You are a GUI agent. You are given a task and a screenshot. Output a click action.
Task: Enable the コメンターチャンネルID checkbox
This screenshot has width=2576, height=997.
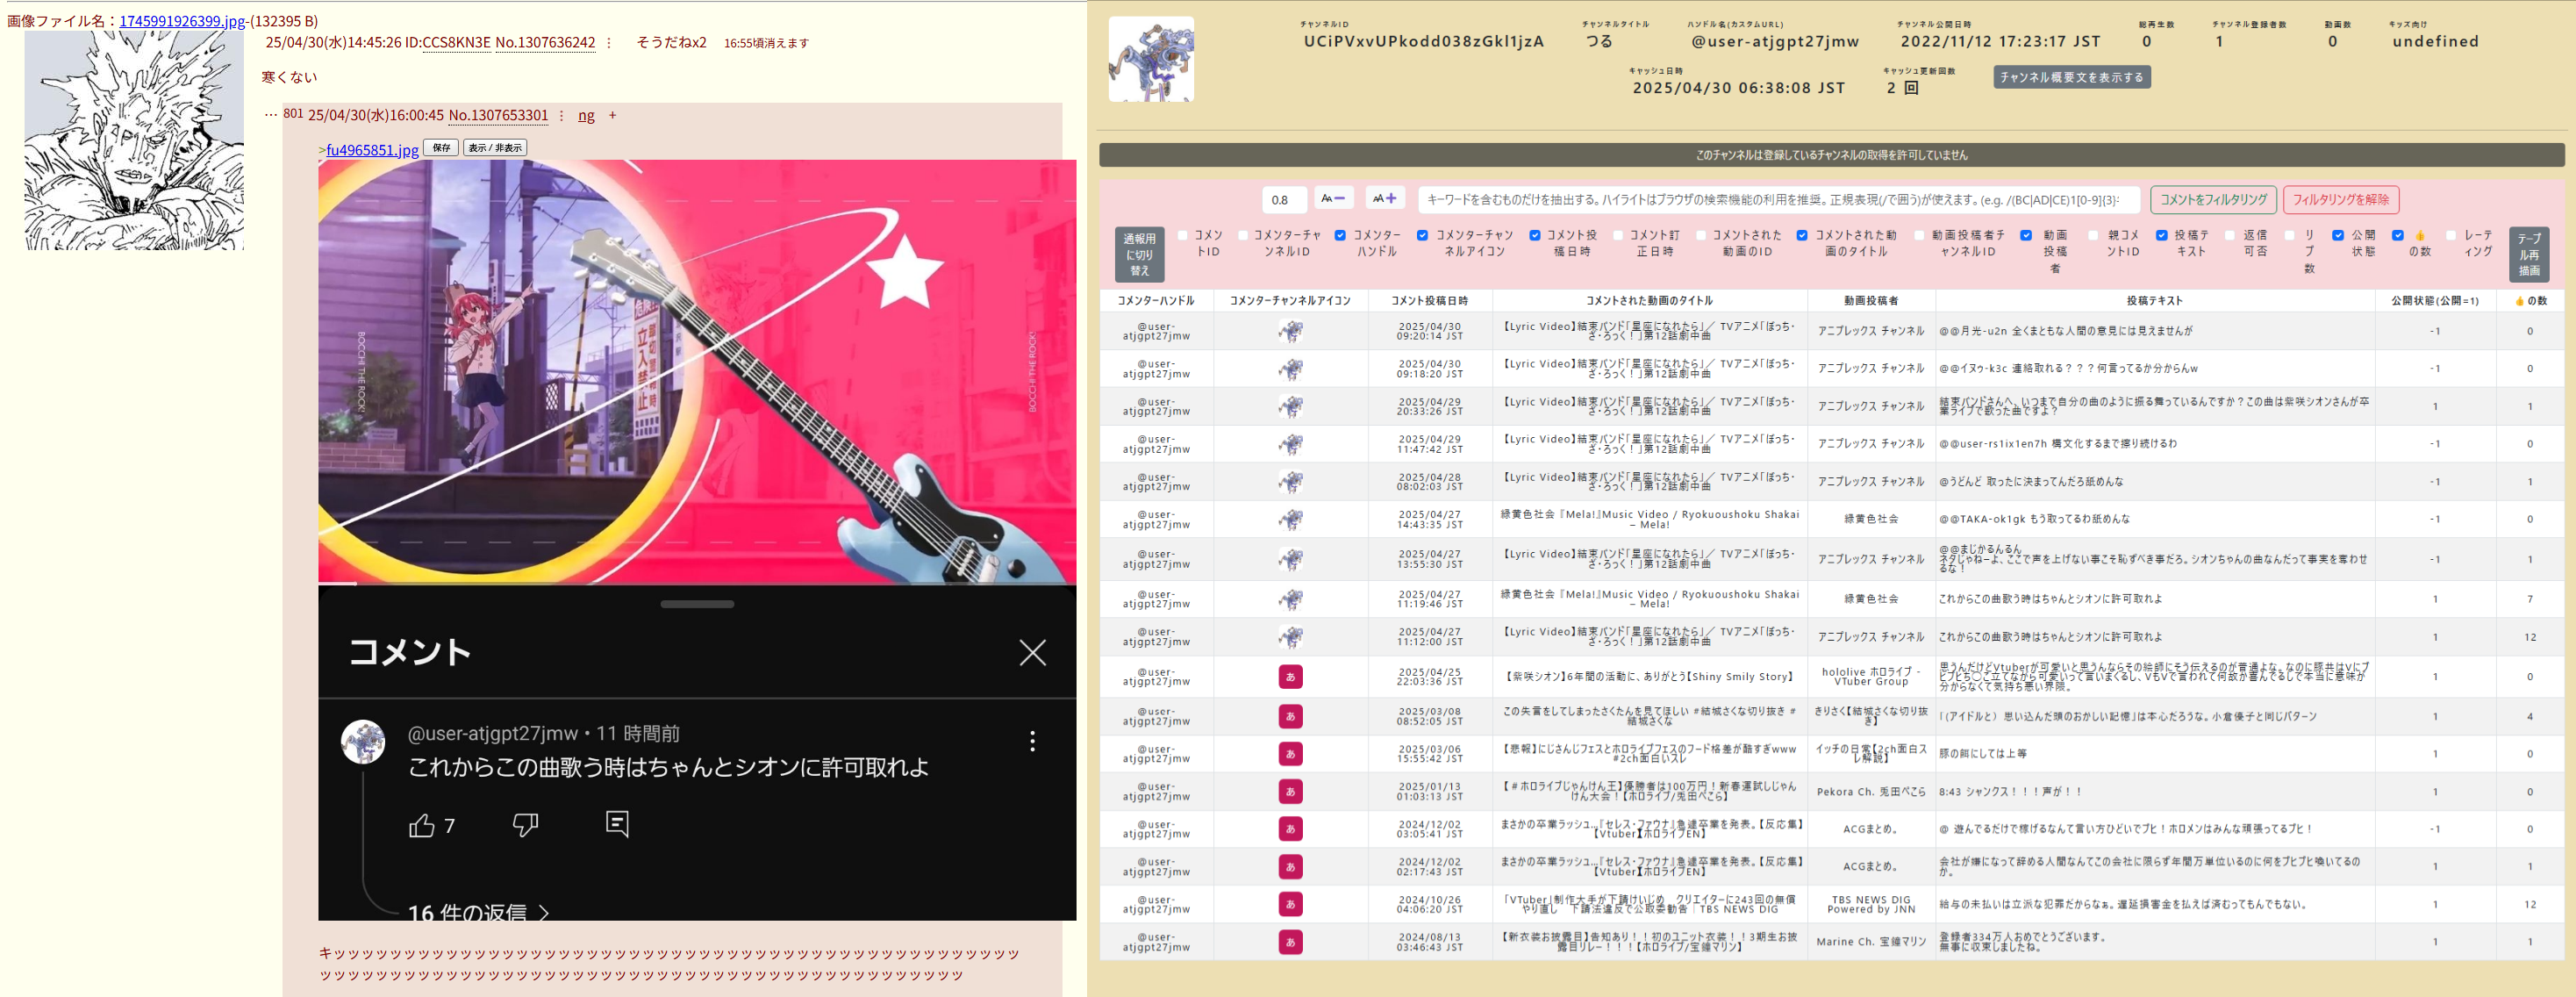click(1243, 236)
